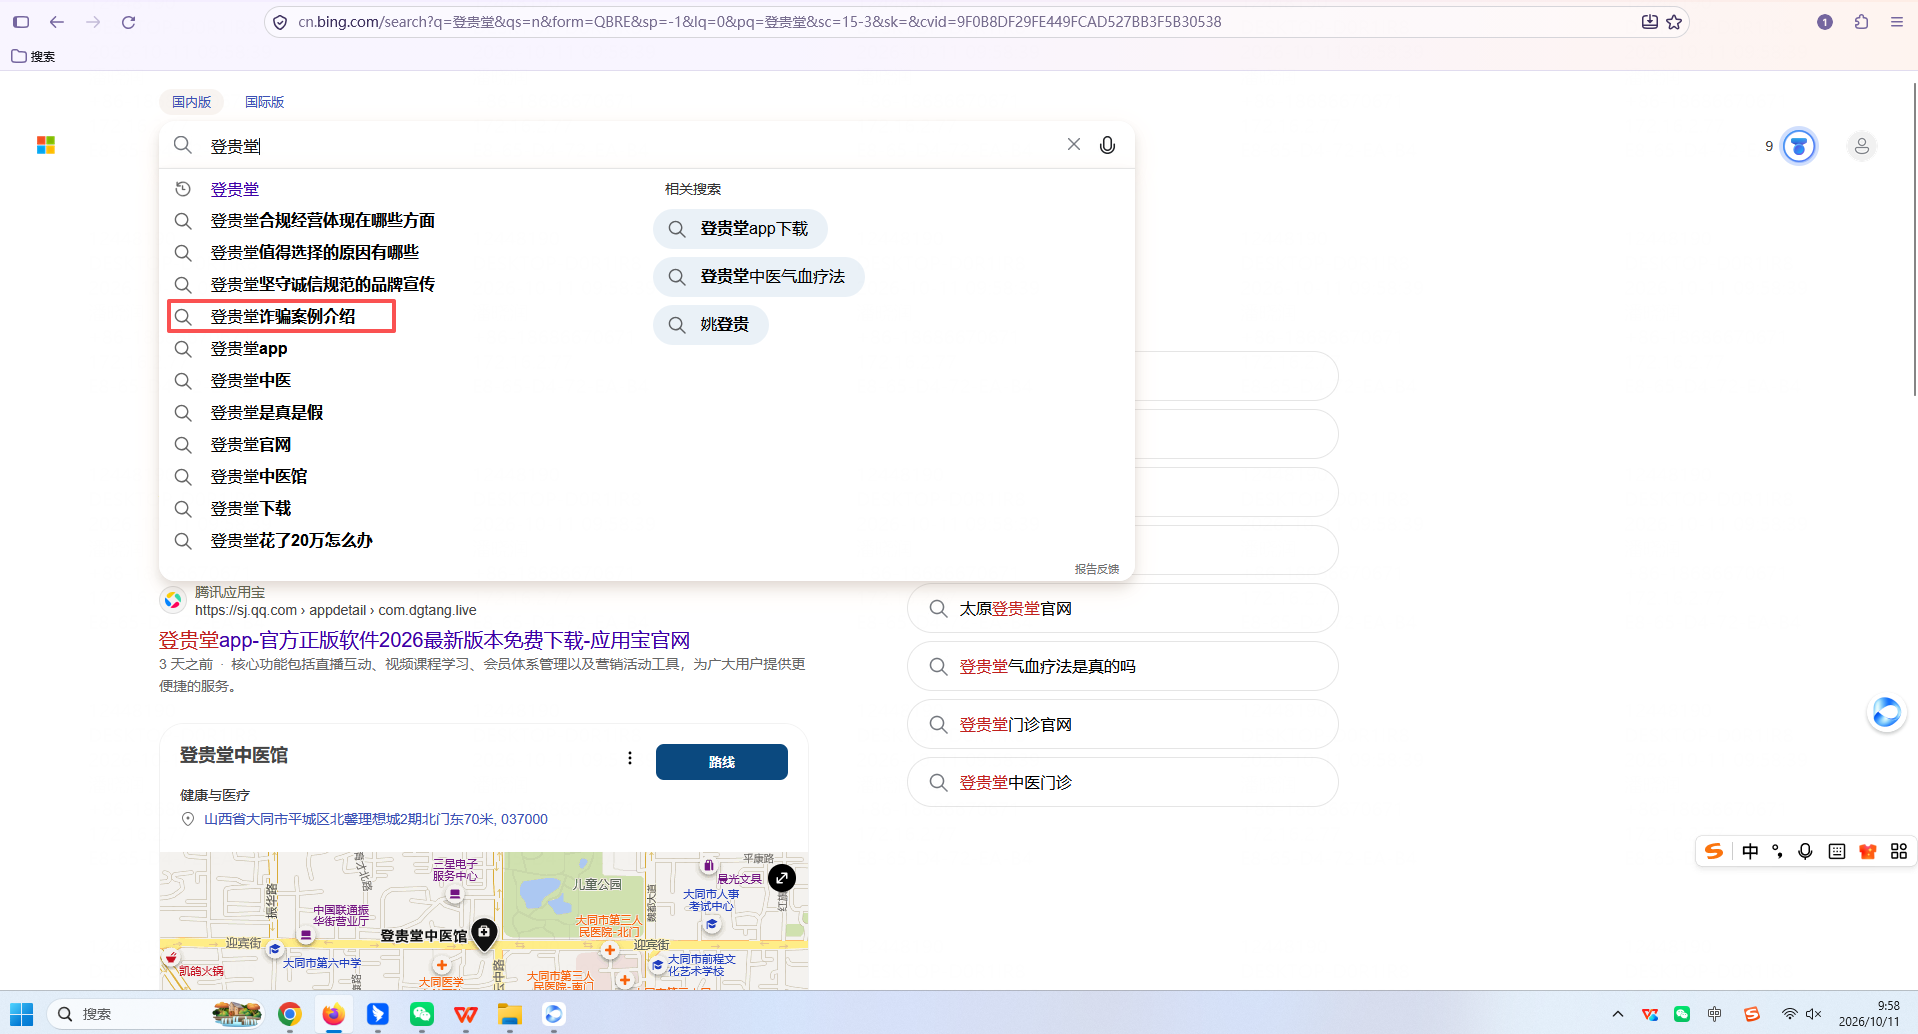Click related search 太原登贵堂官网

pos(1122,608)
